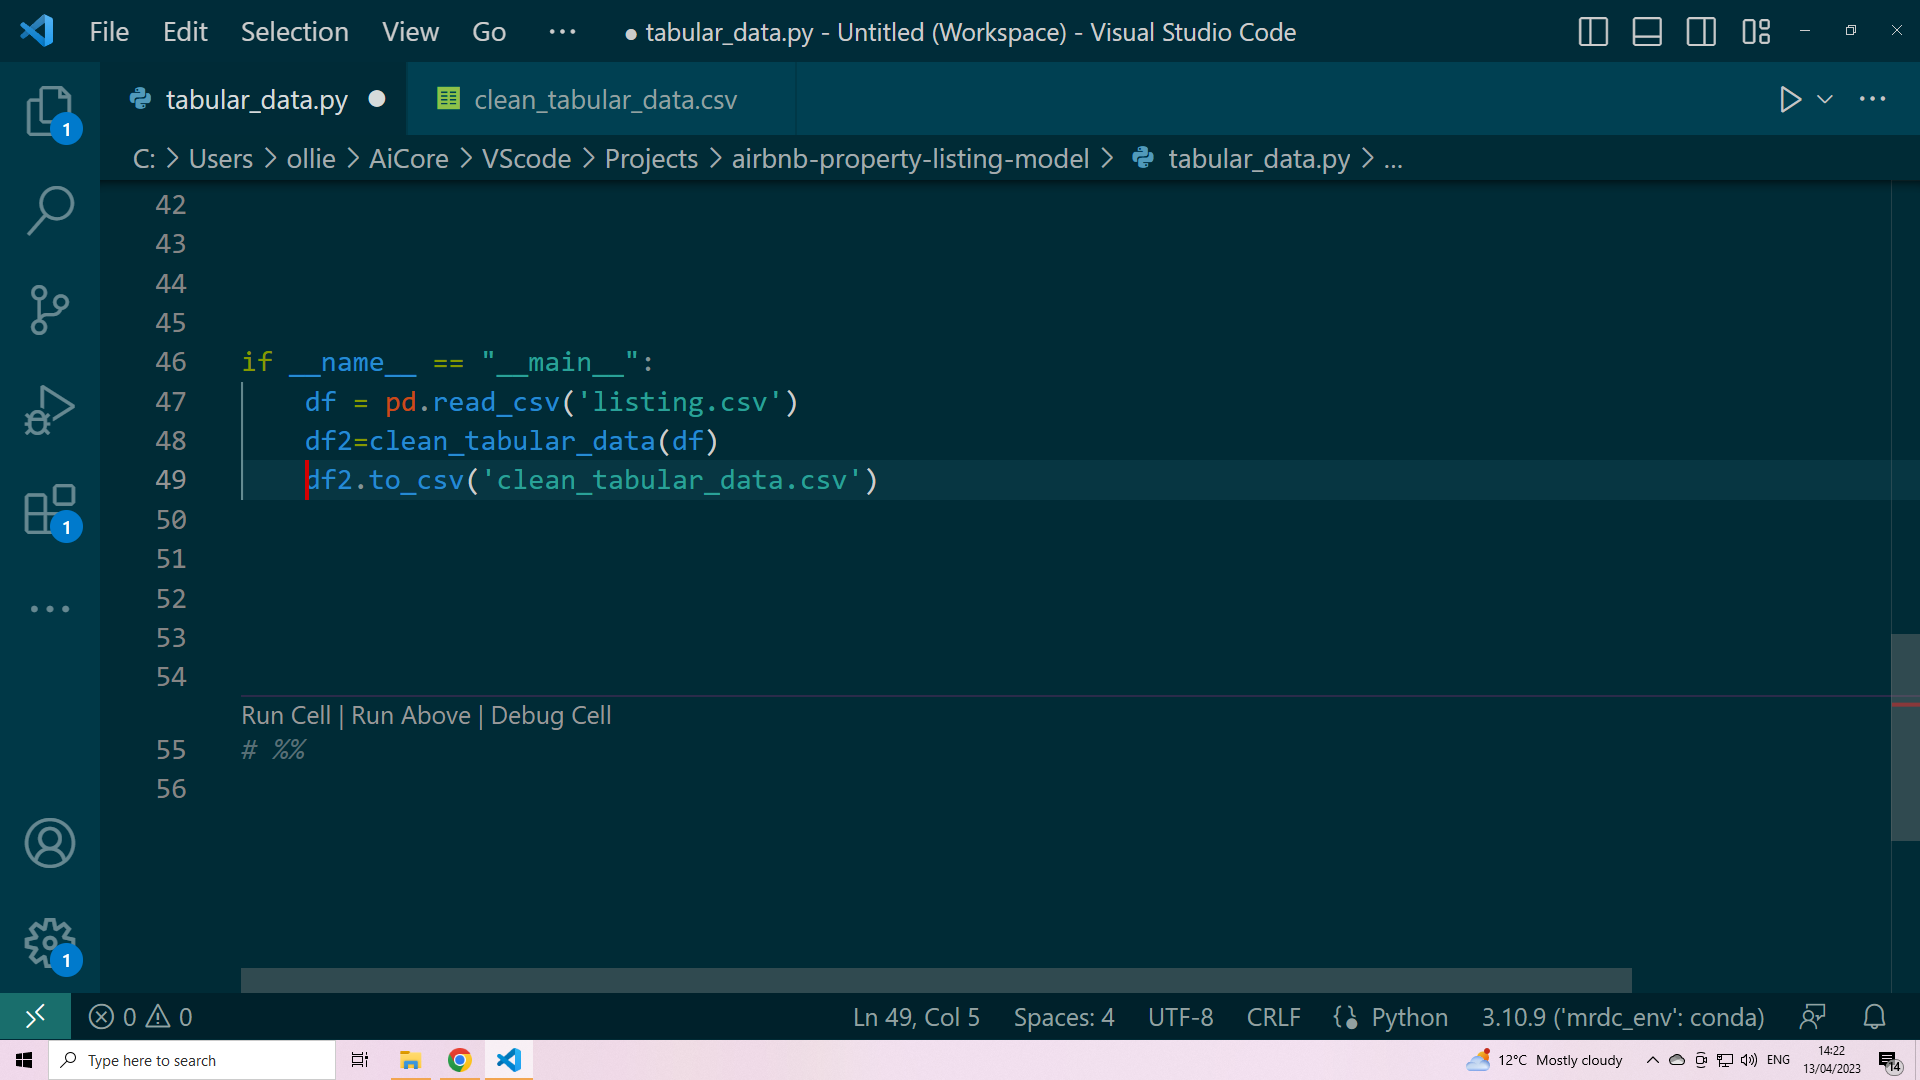1920x1080 pixels.
Task: Click the horizontal editor scrollbar
Action: click(935, 980)
